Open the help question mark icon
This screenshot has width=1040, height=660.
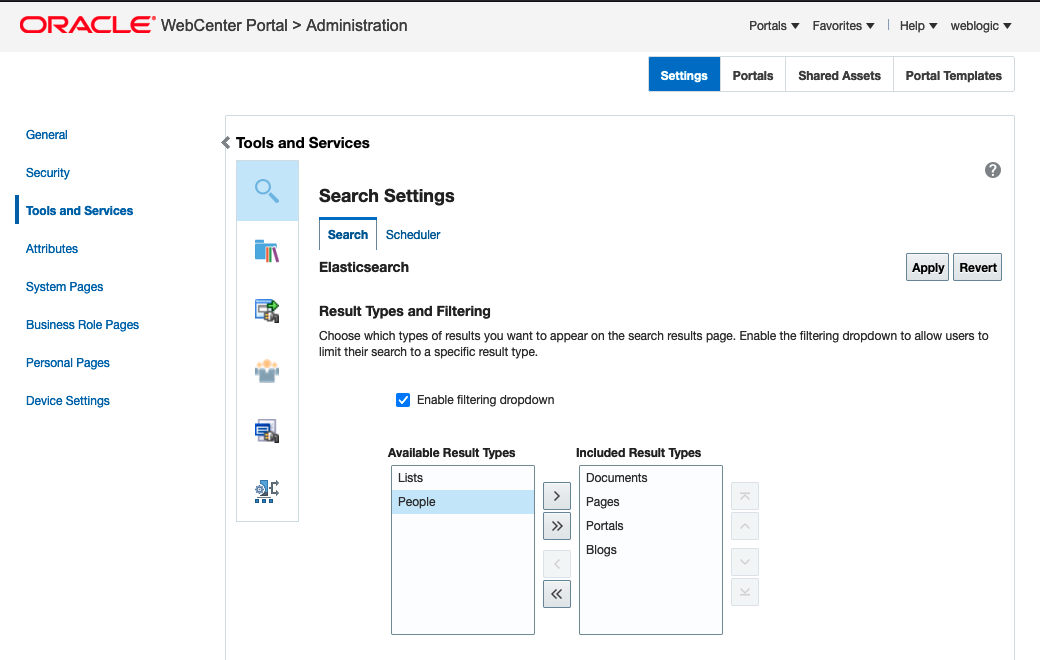pos(992,170)
